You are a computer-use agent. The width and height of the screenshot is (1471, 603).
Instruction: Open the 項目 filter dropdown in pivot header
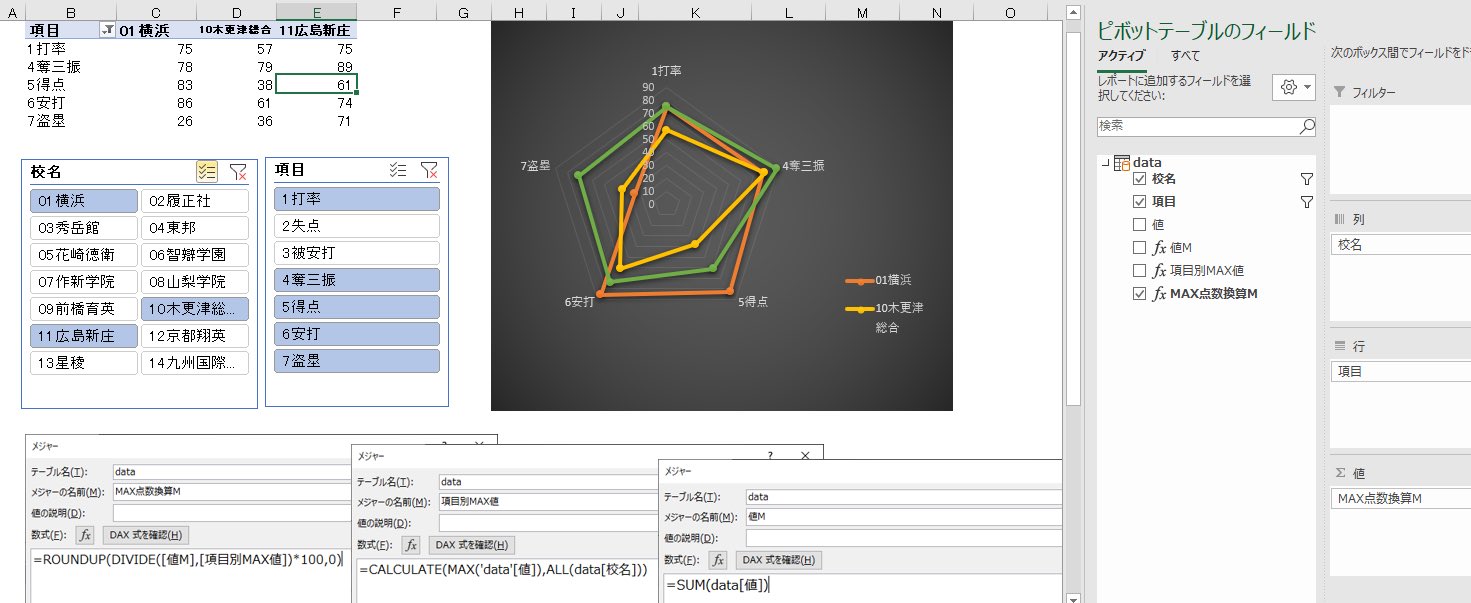tap(108, 30)
